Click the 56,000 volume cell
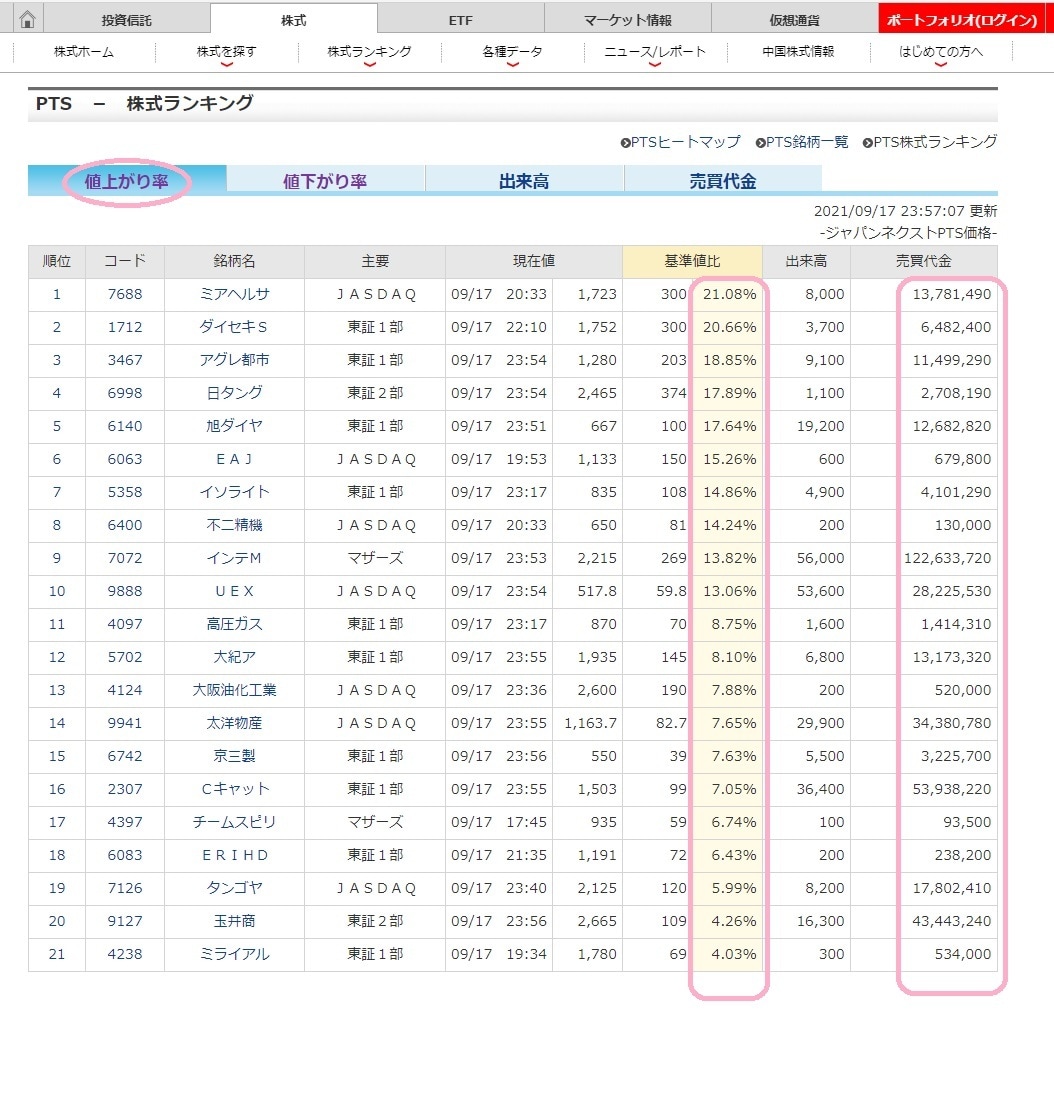Image resolution: width=1054 pixels, height=1111 pixels. tap(820, 558)
